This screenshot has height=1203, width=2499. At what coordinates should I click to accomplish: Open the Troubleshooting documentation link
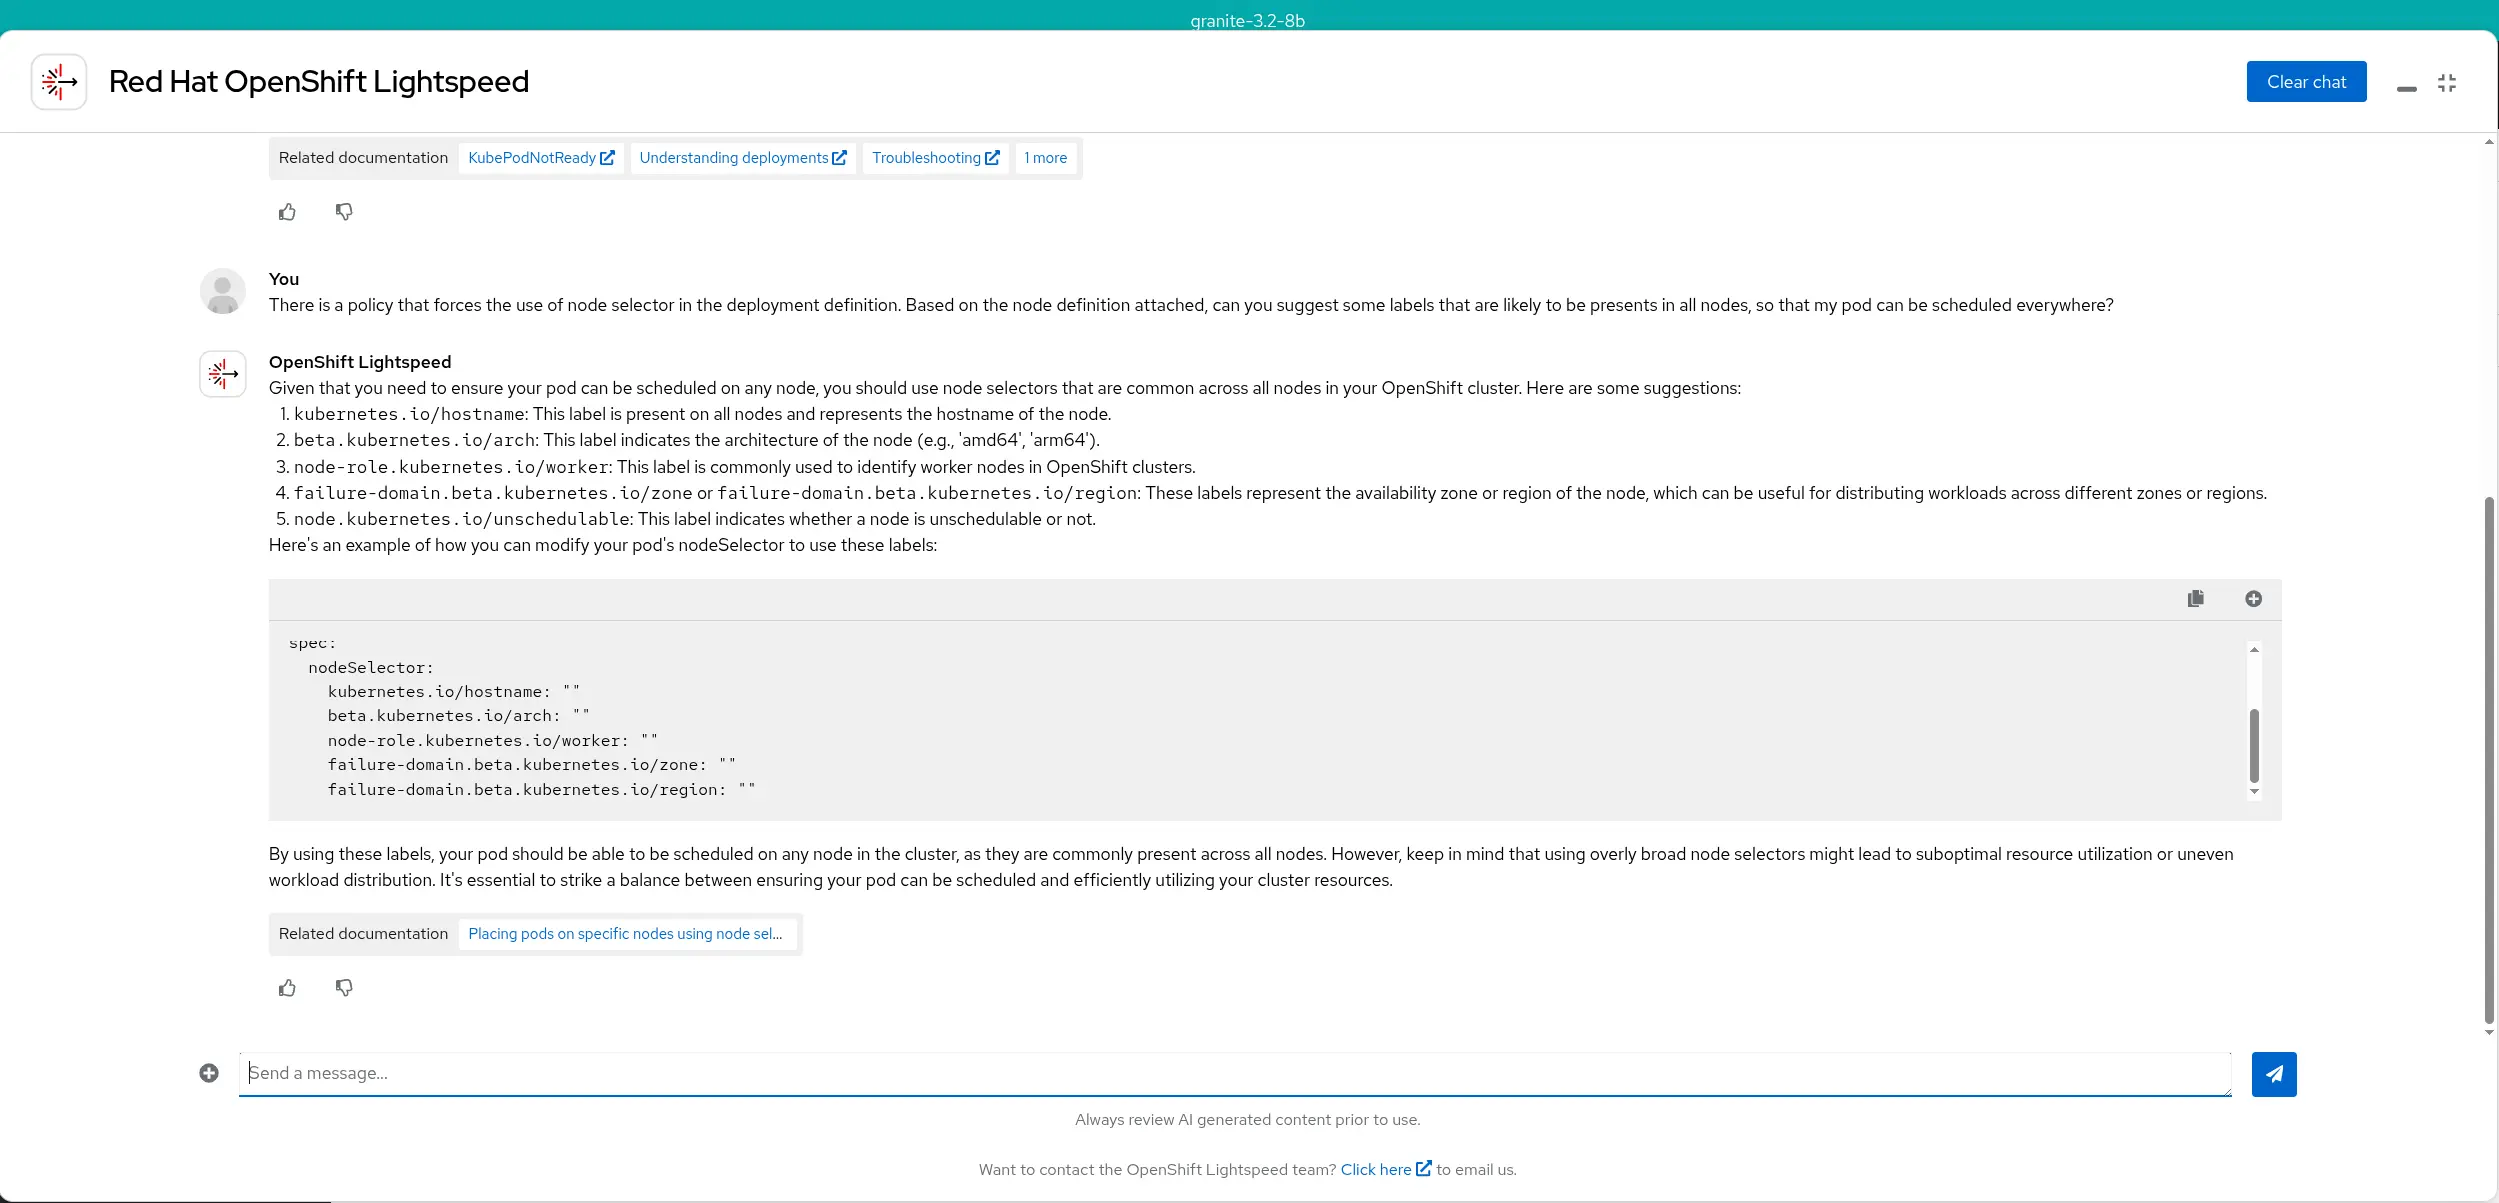(935, 158)
